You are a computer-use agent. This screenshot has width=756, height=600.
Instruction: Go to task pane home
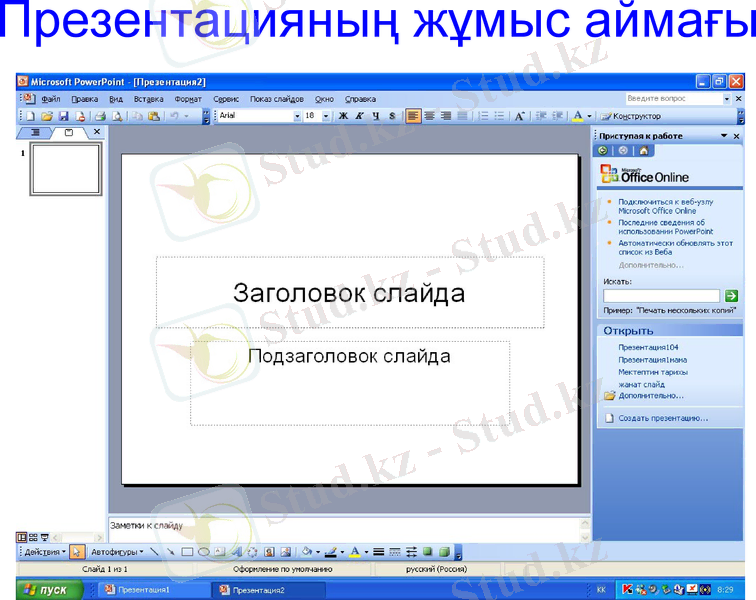[x=644, y=150]
